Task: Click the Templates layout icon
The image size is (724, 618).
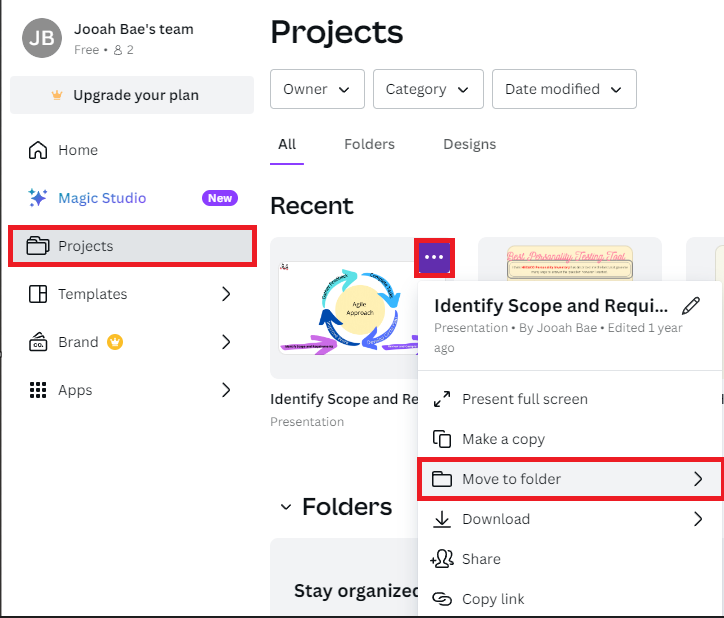Action: point(38,294)
